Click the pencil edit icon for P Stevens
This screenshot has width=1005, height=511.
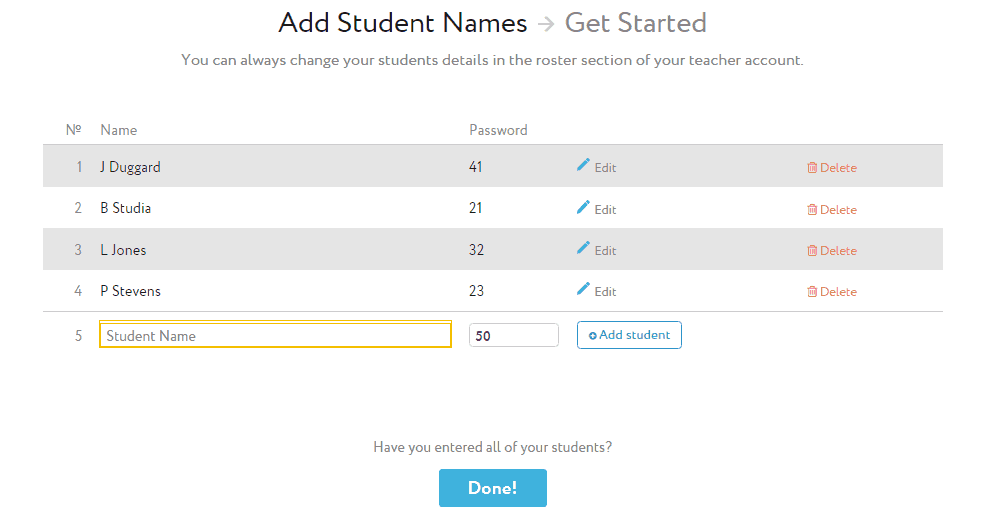point(583,289)
